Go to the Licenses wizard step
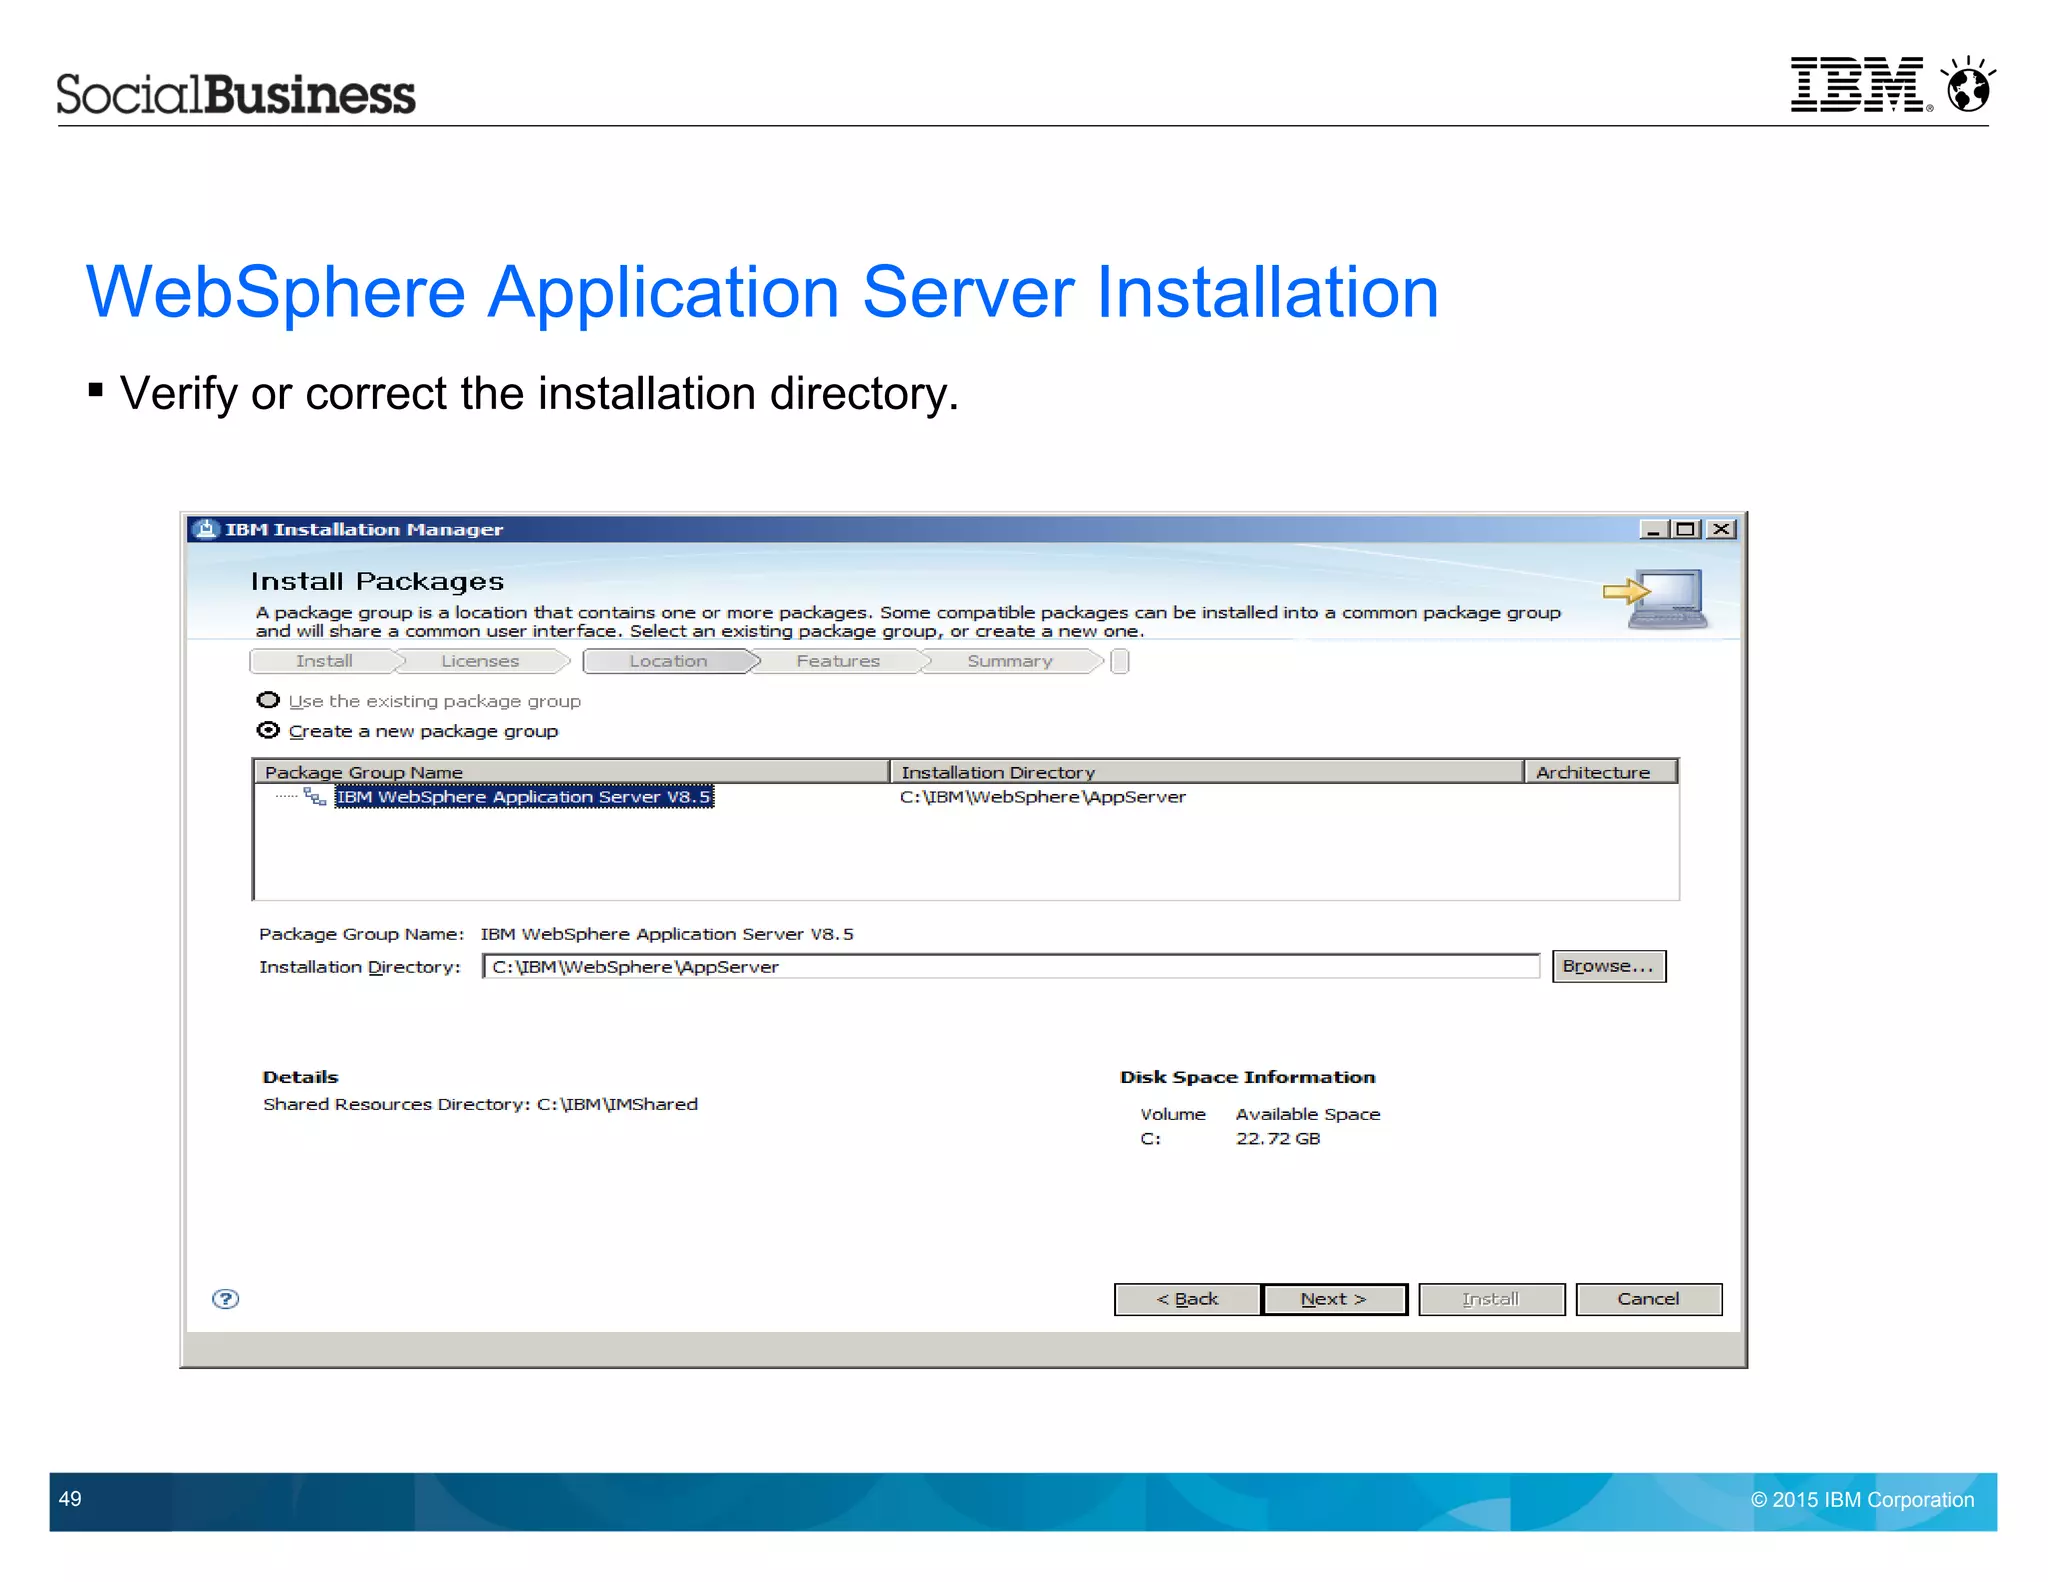 480,661
